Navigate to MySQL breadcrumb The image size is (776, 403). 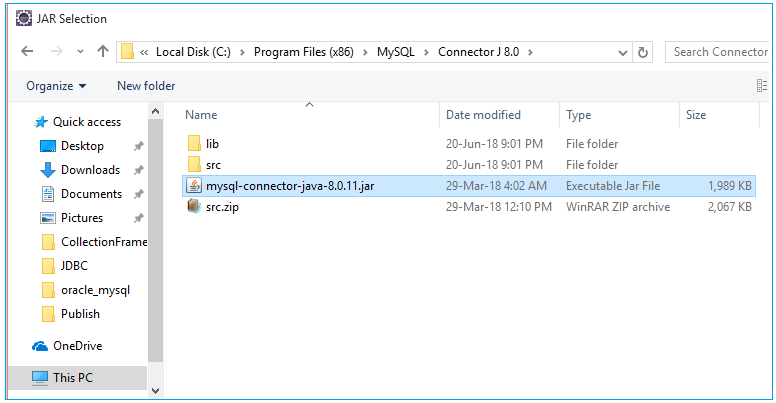pos(395,52)
